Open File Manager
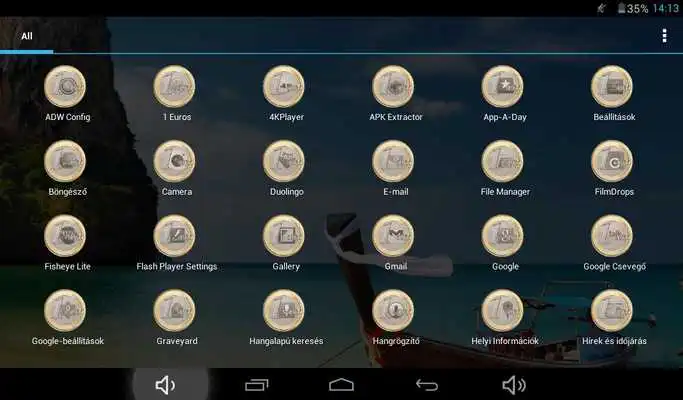 point(503,161)
